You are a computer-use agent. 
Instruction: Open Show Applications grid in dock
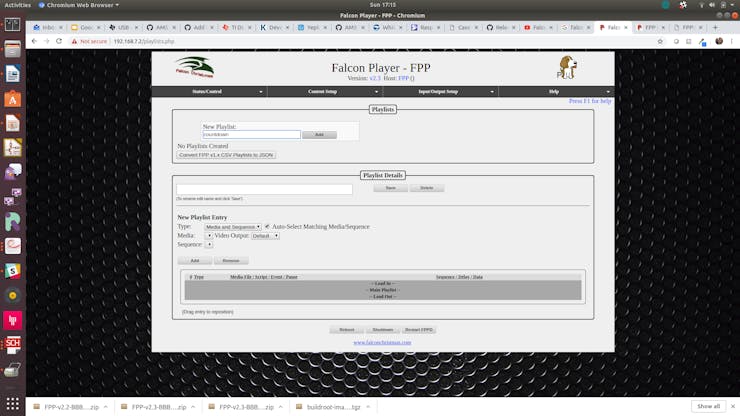point(13,404)
